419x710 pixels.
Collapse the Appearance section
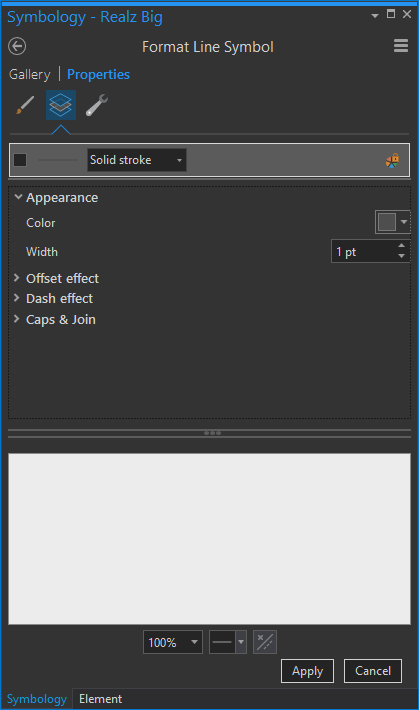point(18,197)
